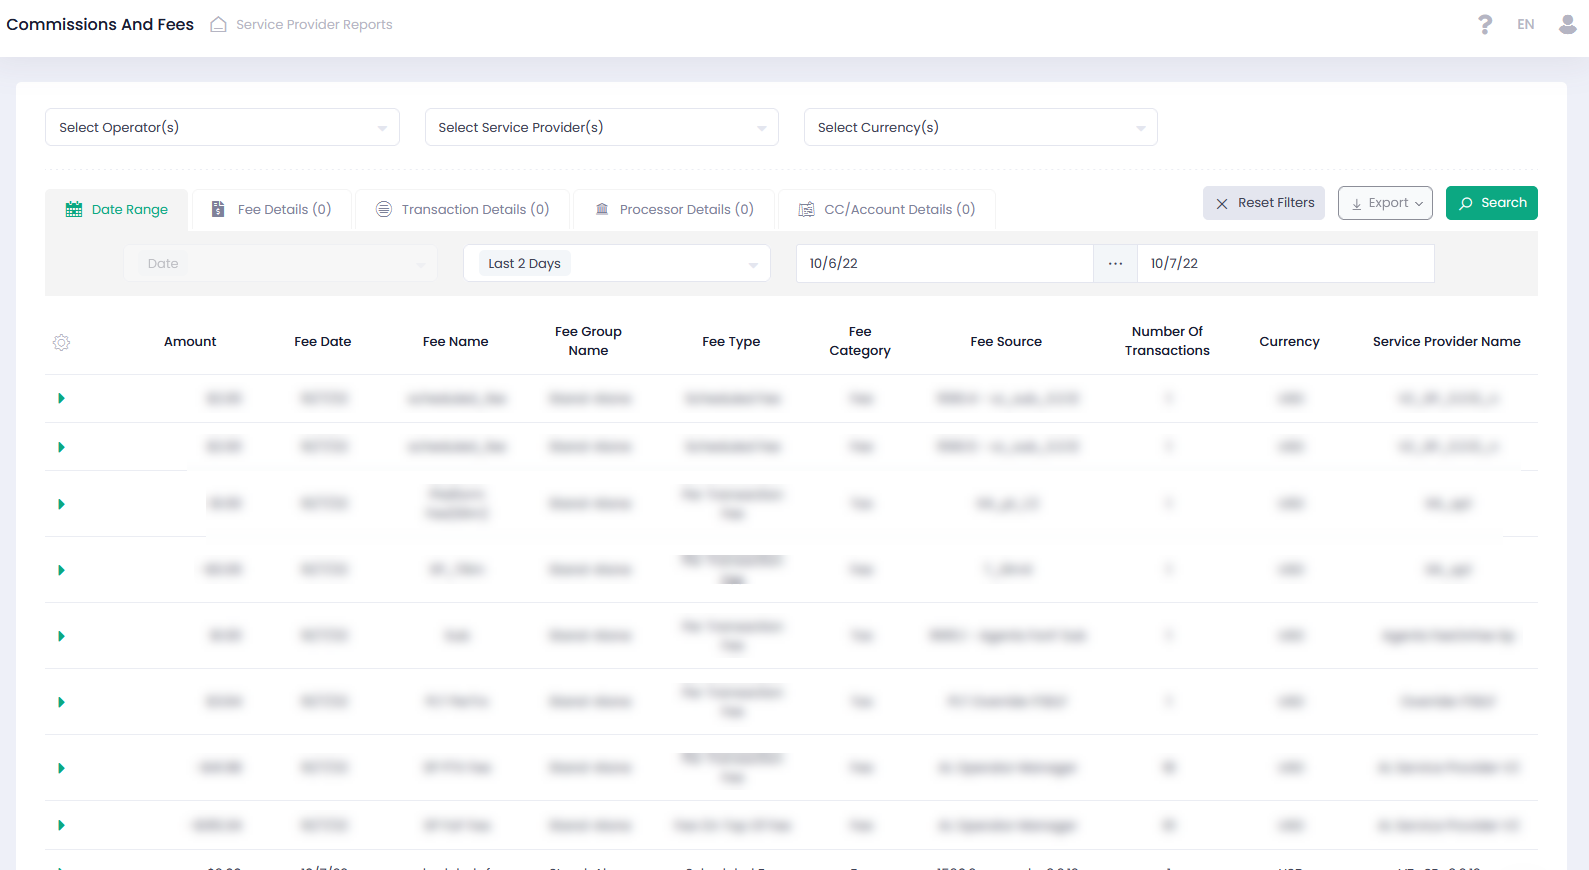Open the Select Service Provider(s) dropdown

click(601, 127)
